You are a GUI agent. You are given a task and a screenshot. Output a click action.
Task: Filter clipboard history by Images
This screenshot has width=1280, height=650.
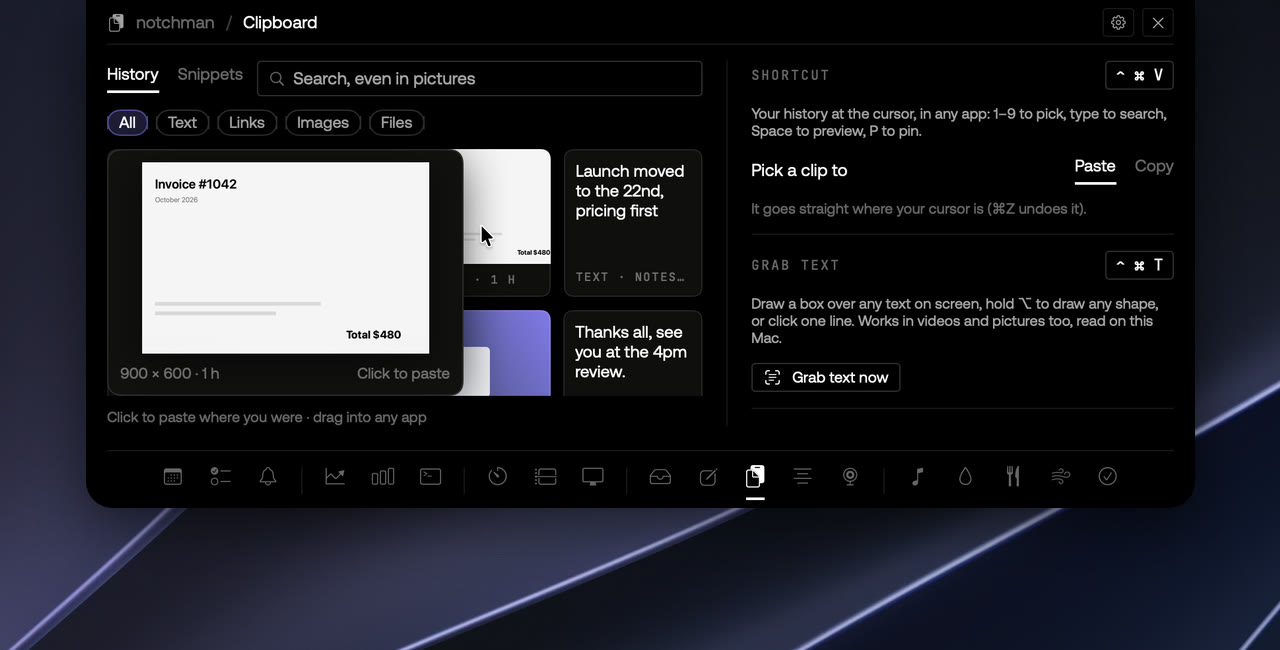(323, 123)
